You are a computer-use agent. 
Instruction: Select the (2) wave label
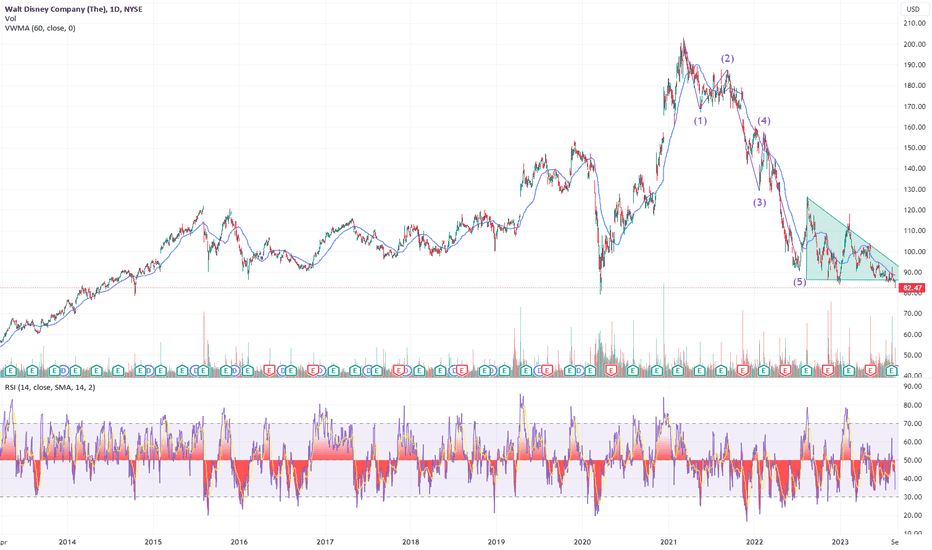[728, 58]
